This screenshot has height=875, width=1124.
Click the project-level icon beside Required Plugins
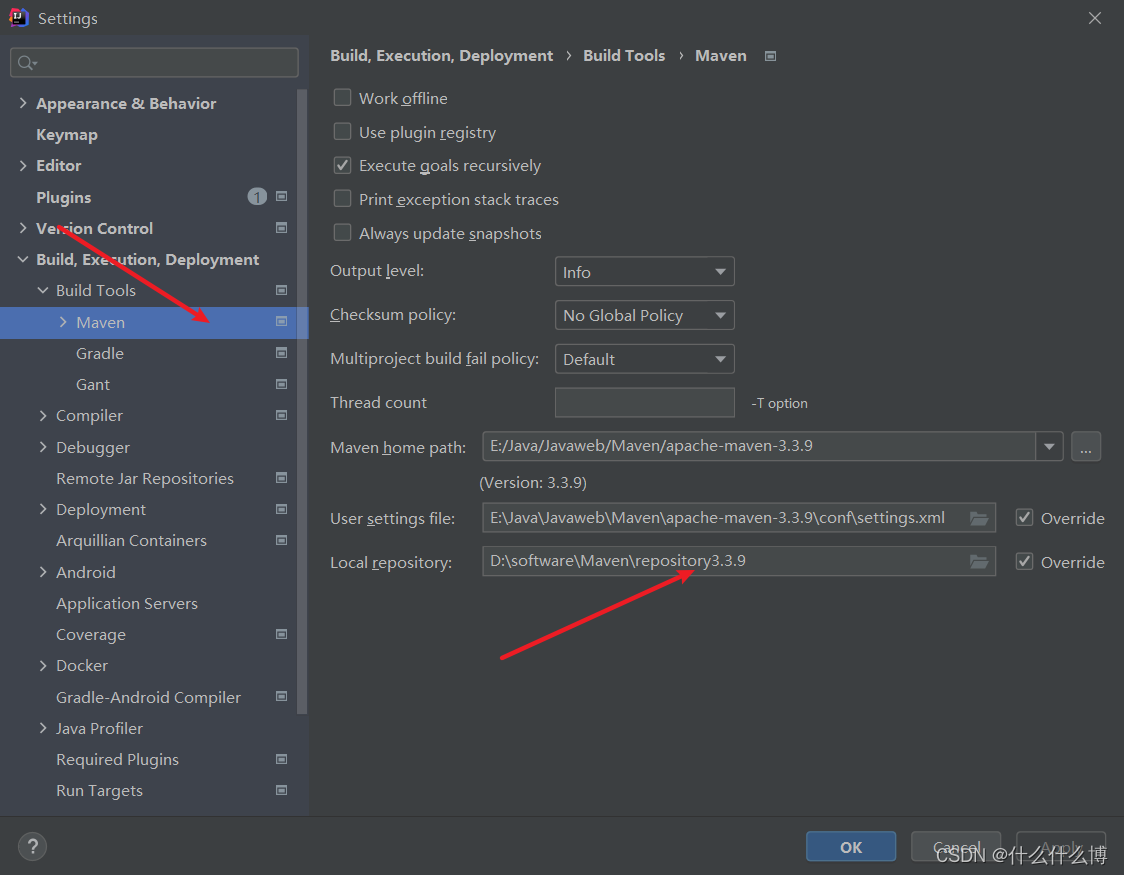click(282, 759)
